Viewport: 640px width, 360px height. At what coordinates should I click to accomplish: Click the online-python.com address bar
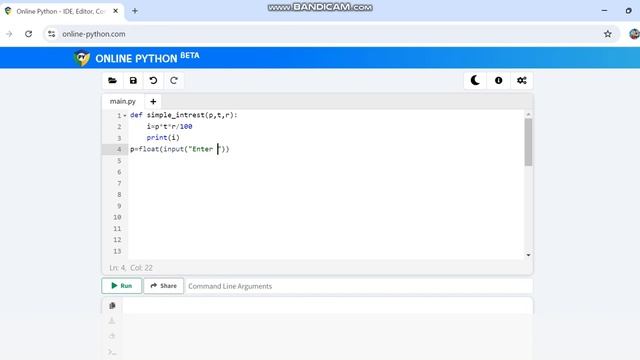tap(331, 34)
